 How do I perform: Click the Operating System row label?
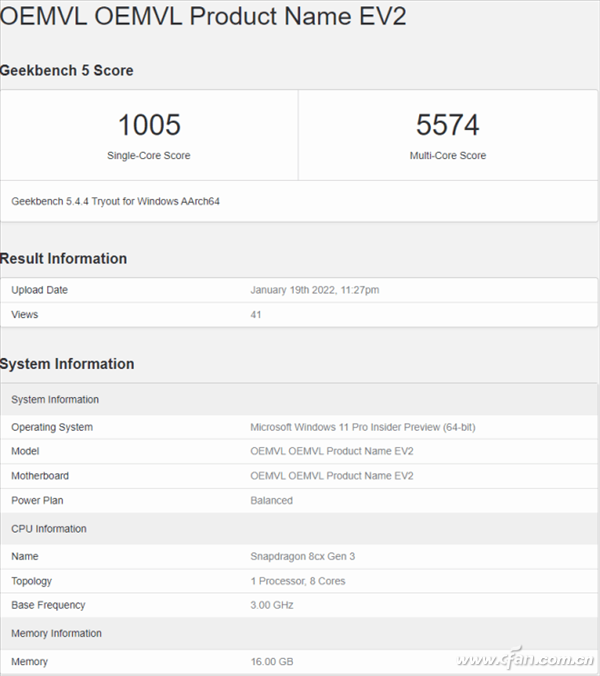[x=52, y=427]
